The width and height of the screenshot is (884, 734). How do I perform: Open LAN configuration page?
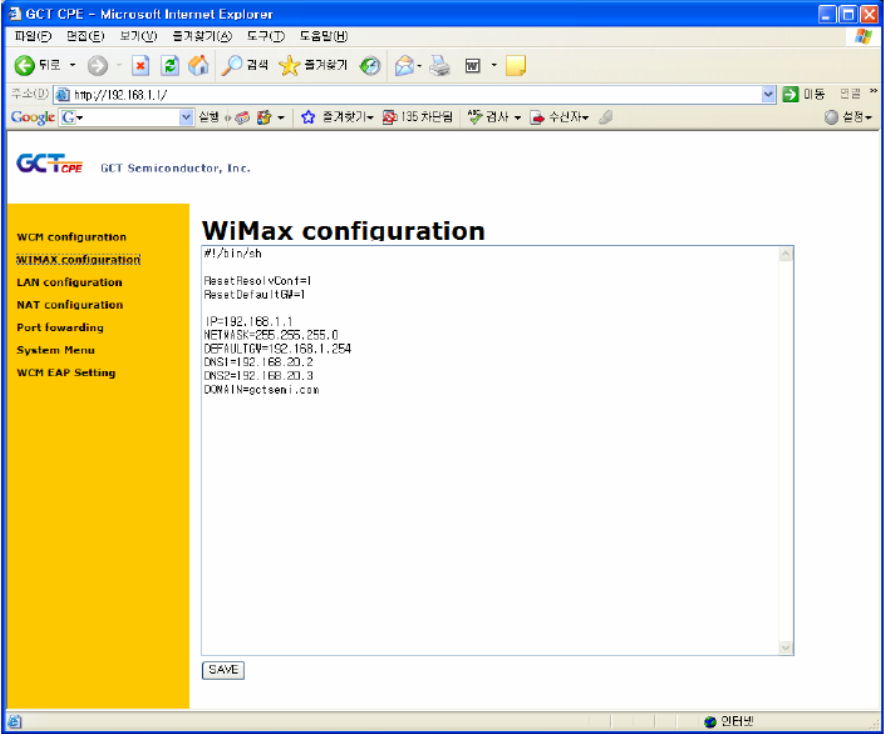pos(69,282)
